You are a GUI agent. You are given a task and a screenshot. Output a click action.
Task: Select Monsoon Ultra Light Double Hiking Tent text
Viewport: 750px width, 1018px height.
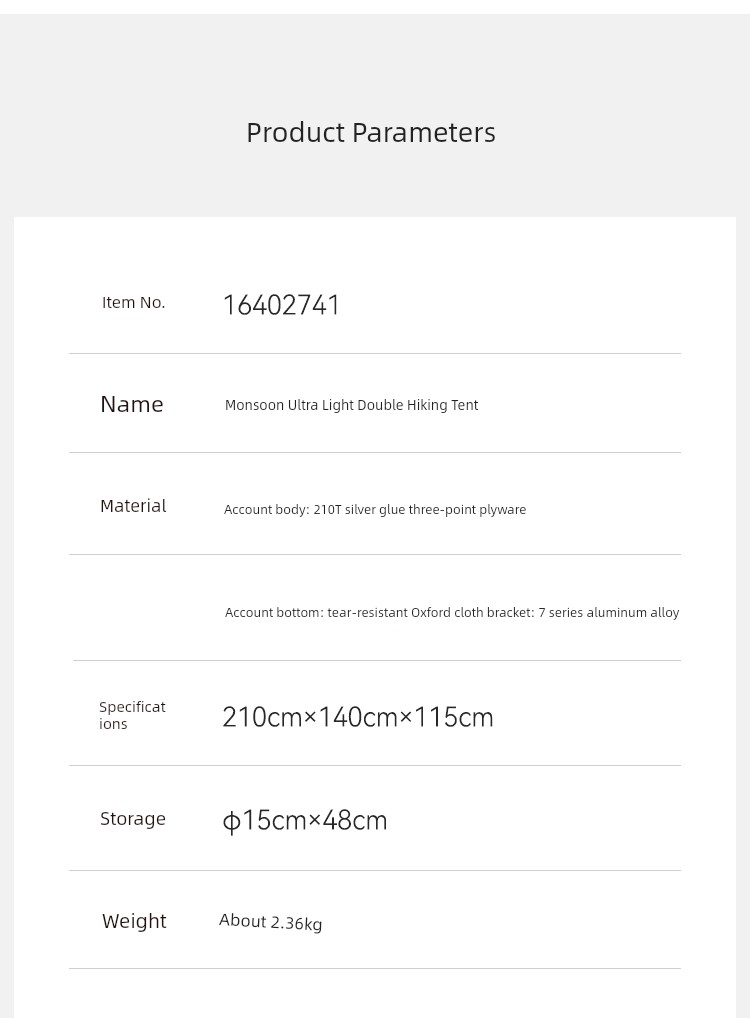351,405
